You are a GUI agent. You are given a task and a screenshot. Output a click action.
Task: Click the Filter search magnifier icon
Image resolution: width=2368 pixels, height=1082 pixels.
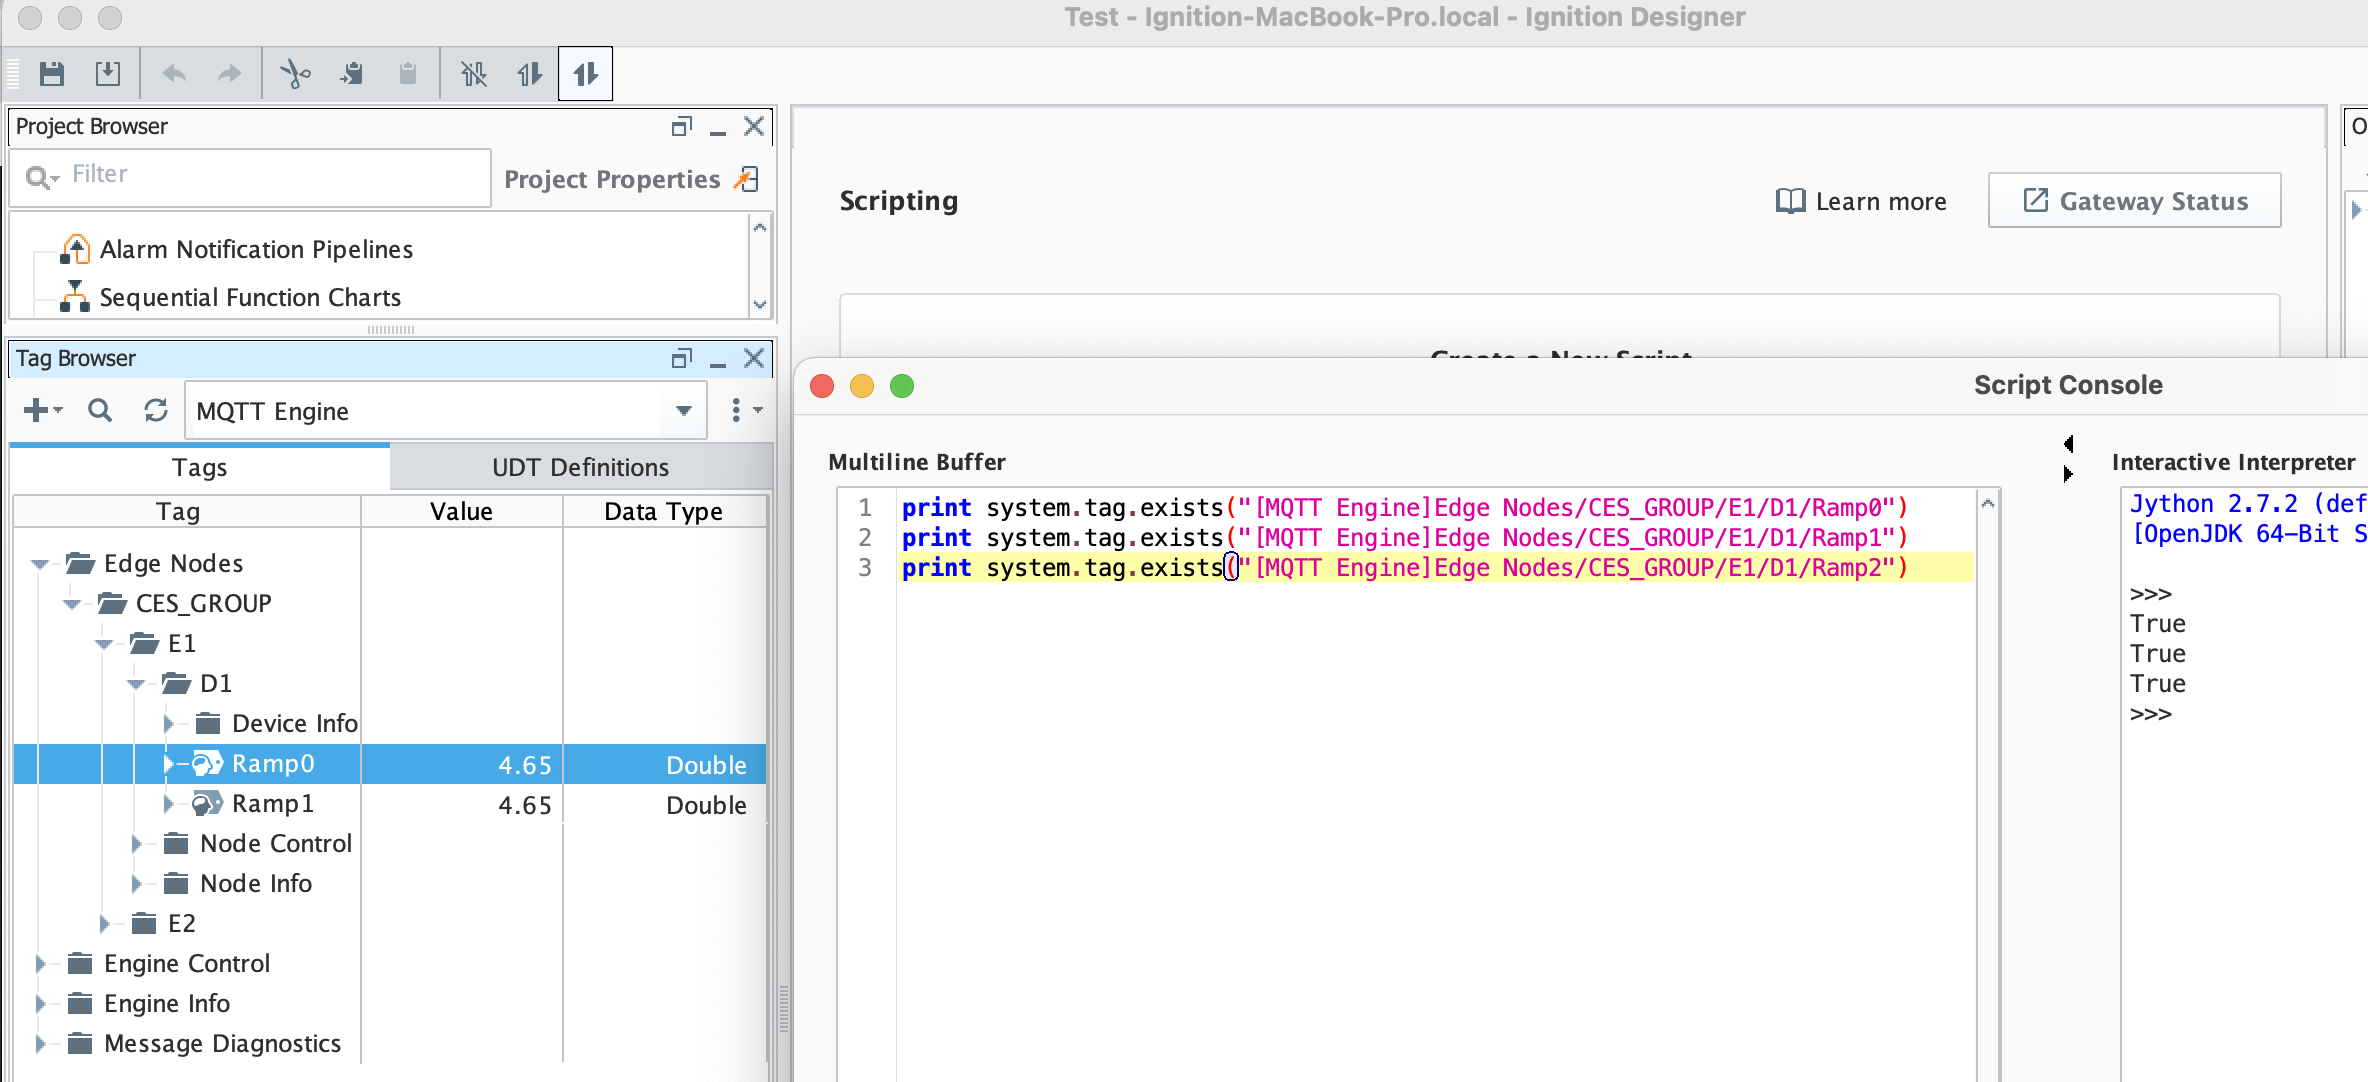pyautogui.click(x=40, y=177)
